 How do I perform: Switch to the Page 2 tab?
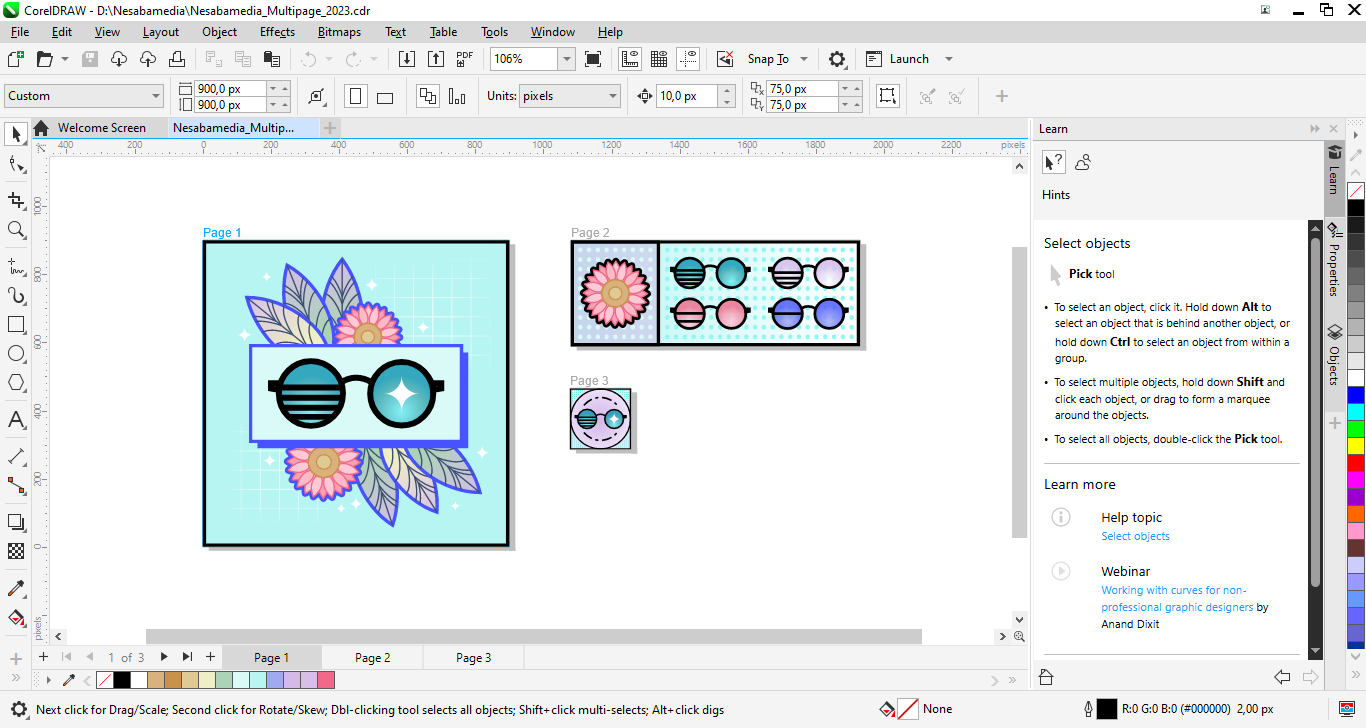coord(372,657)
